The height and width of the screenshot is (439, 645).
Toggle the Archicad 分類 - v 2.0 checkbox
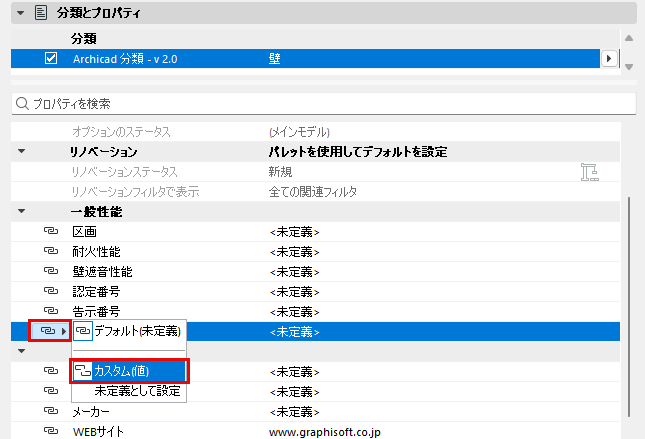pos(51,58)
